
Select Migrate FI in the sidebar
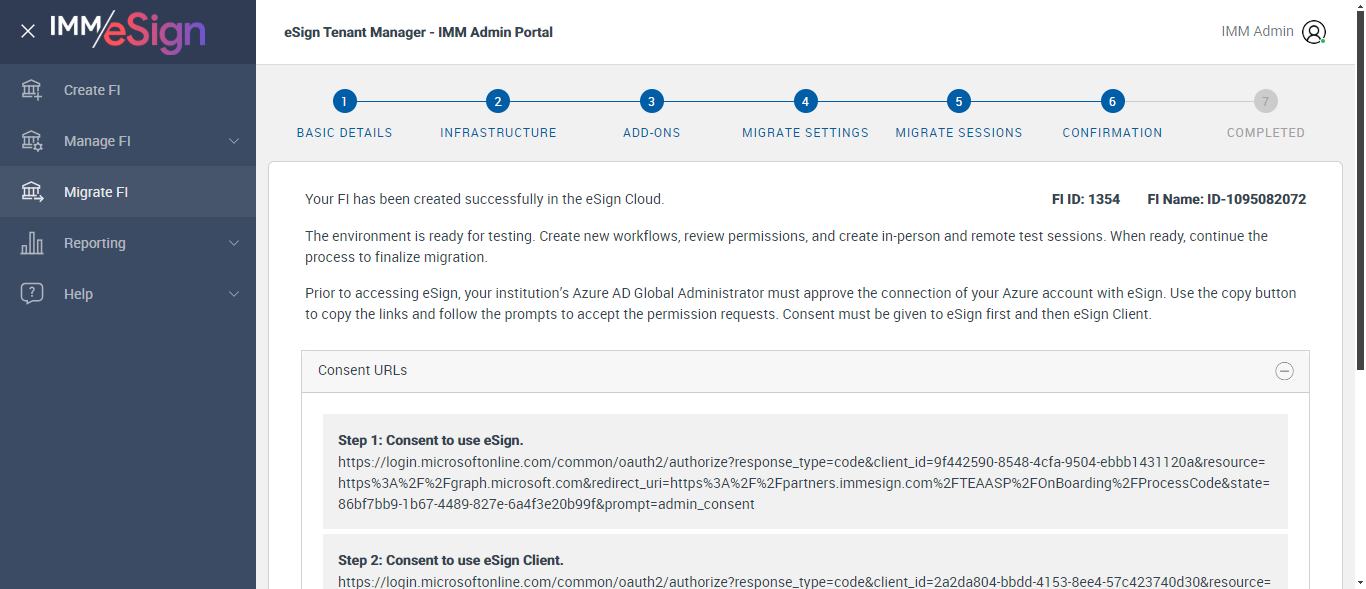(x=128, y=192)
